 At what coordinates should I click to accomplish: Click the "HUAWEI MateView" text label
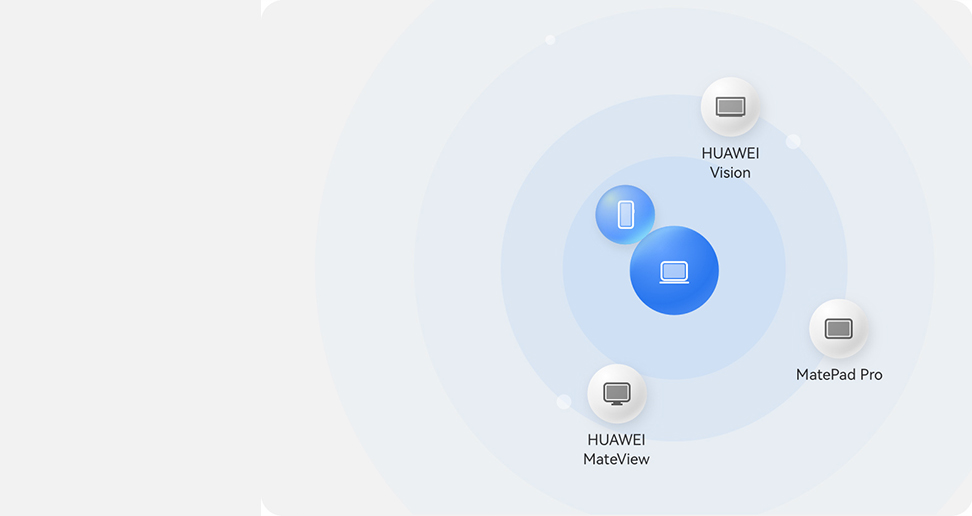(616, 450)
